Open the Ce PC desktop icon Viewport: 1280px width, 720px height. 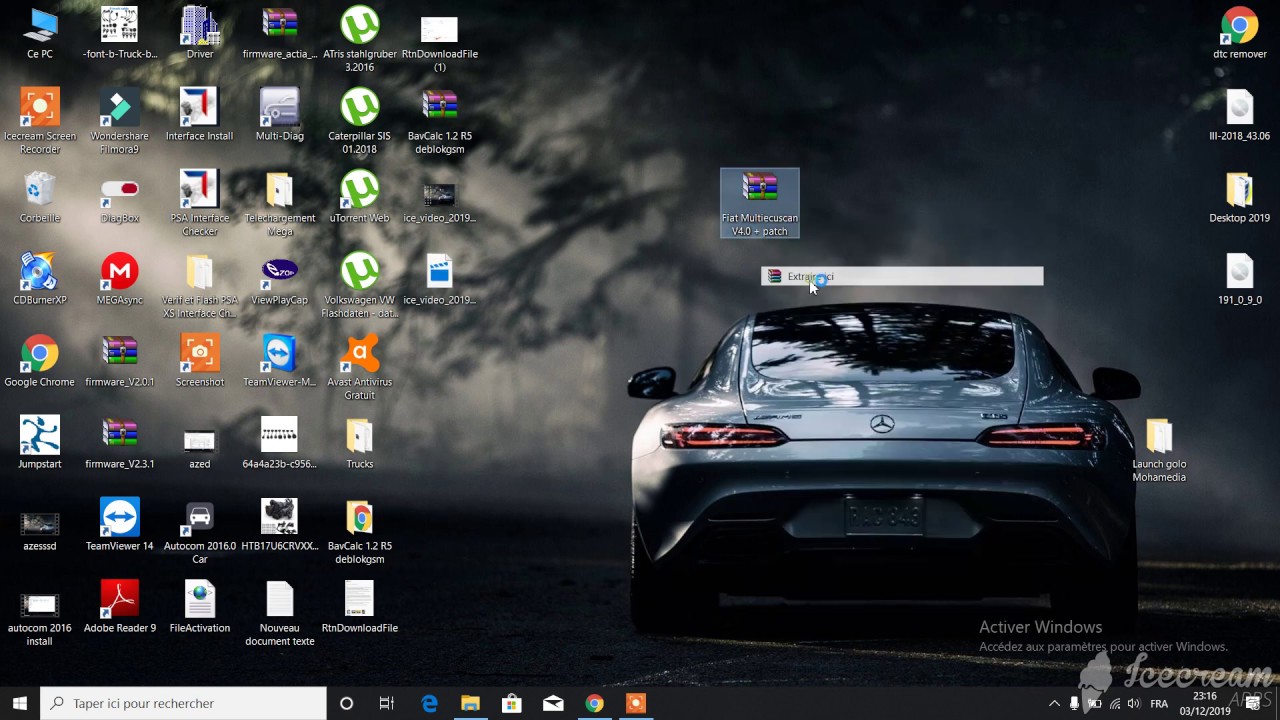click(40, 33)
